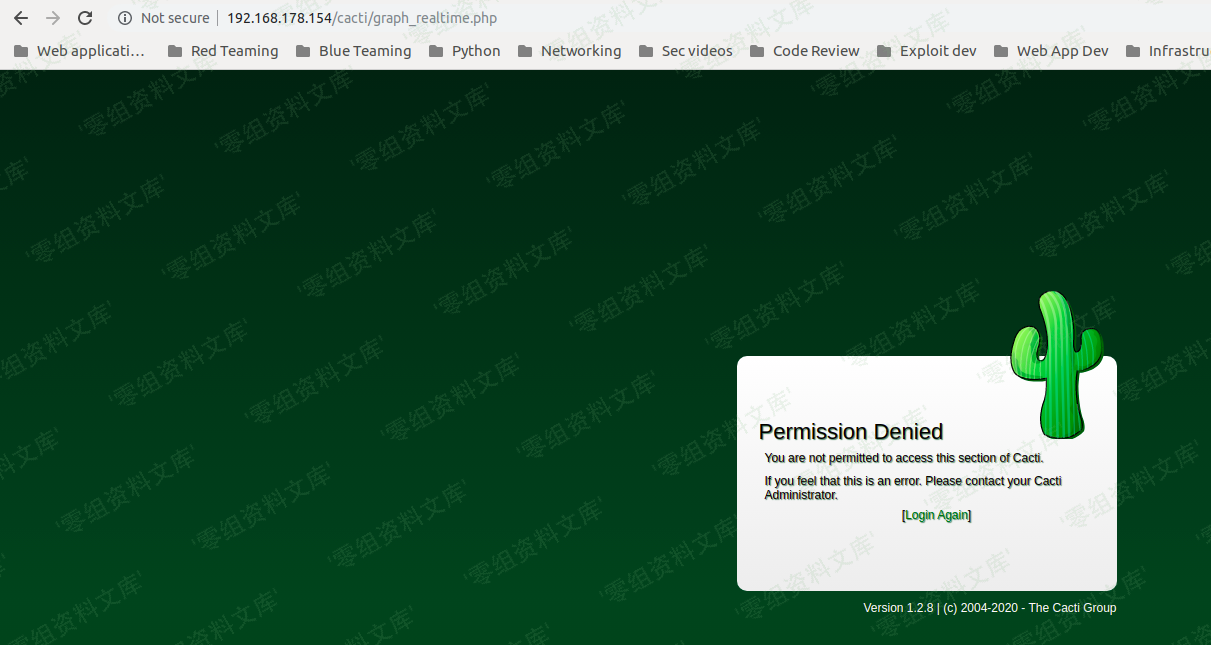Click the address bar URL
This screenshot has width=1211, height=645.
tap(361, 18)
